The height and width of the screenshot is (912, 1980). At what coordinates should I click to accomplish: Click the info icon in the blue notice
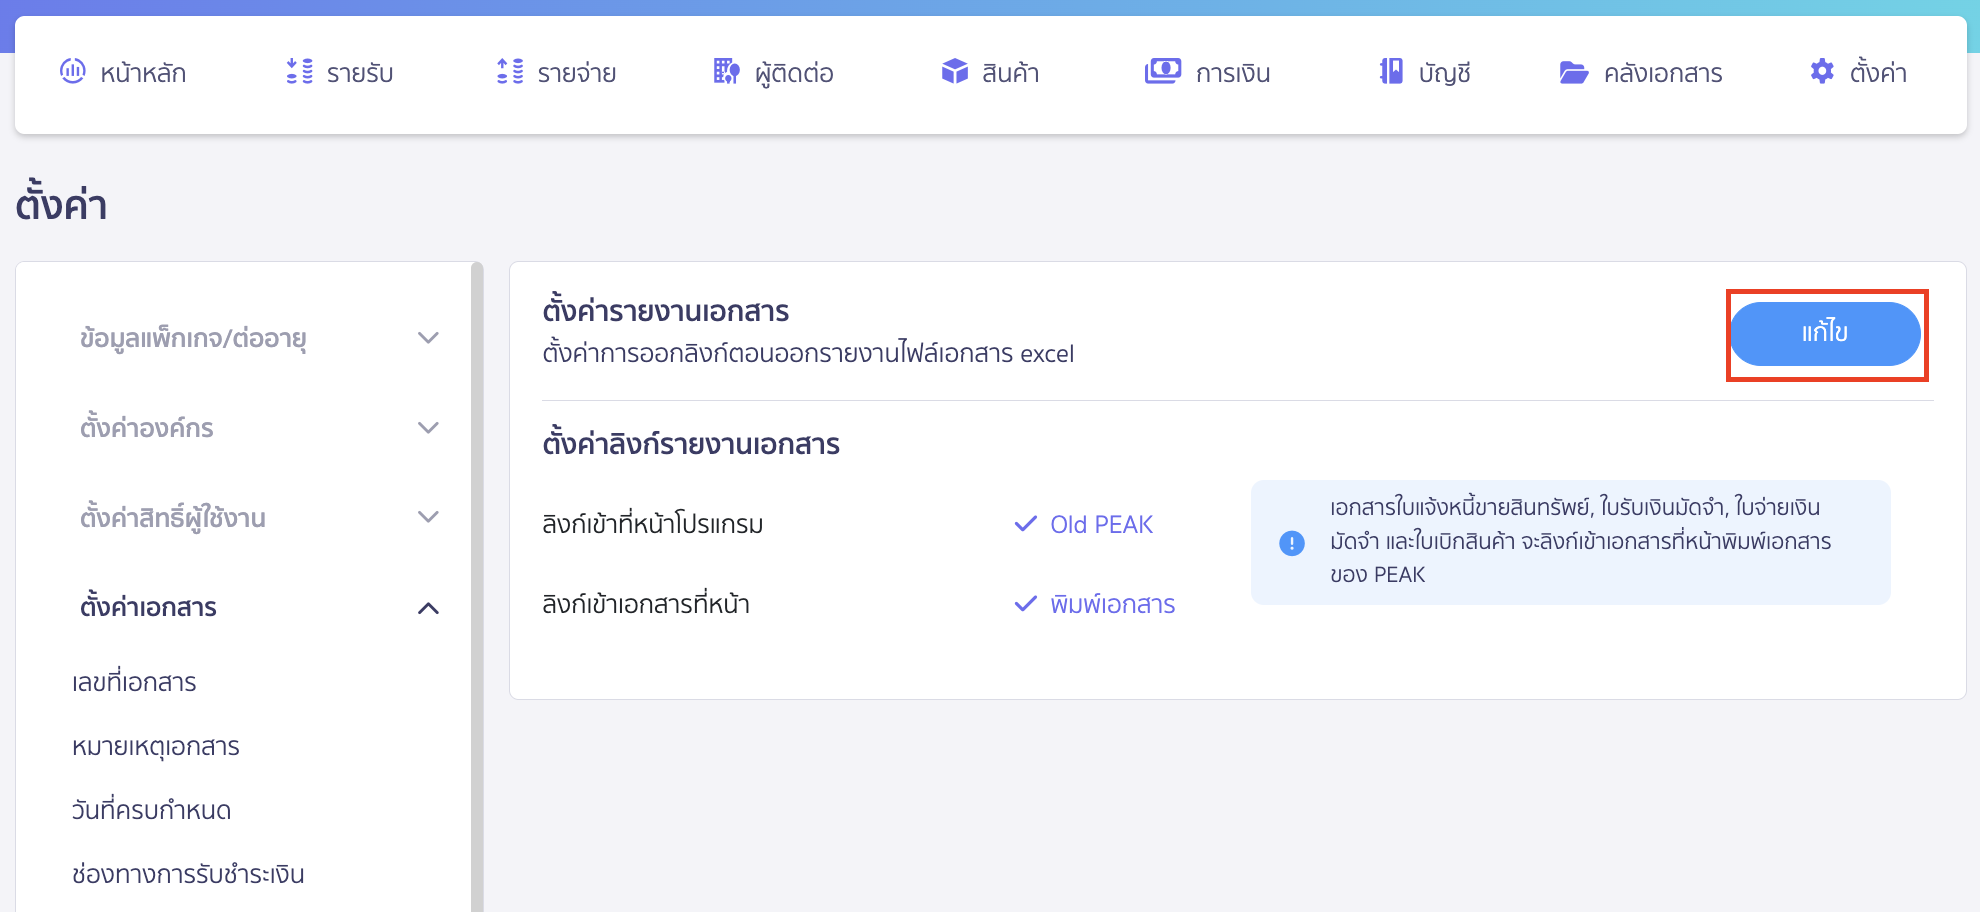pos(1293,543)
